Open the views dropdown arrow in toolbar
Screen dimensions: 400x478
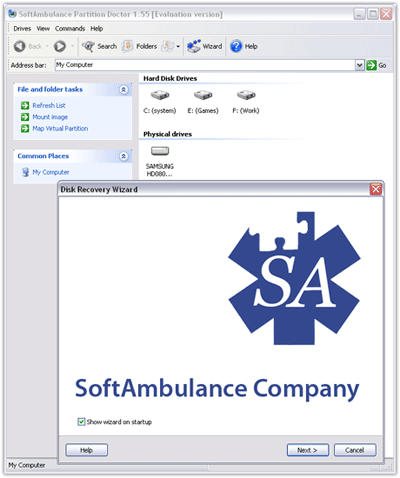[x=178, y=46]
